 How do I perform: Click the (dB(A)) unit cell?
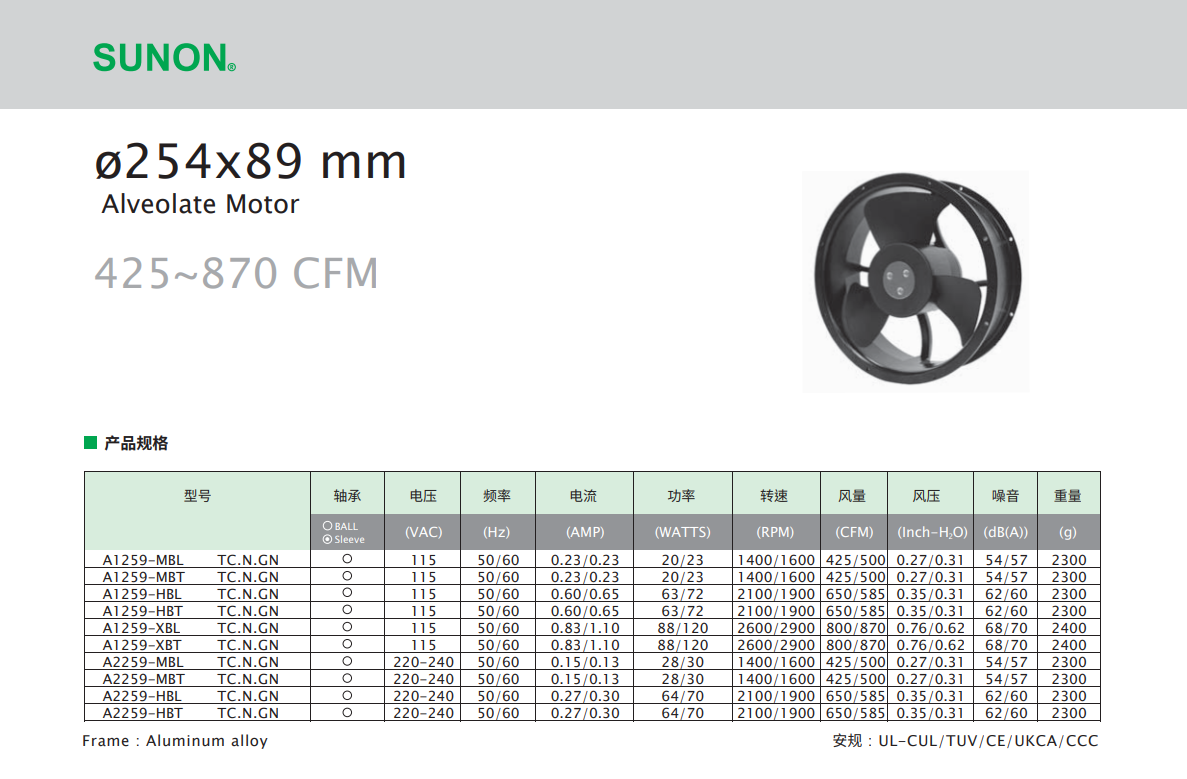pyautogui.click(x=1005, y=532)
